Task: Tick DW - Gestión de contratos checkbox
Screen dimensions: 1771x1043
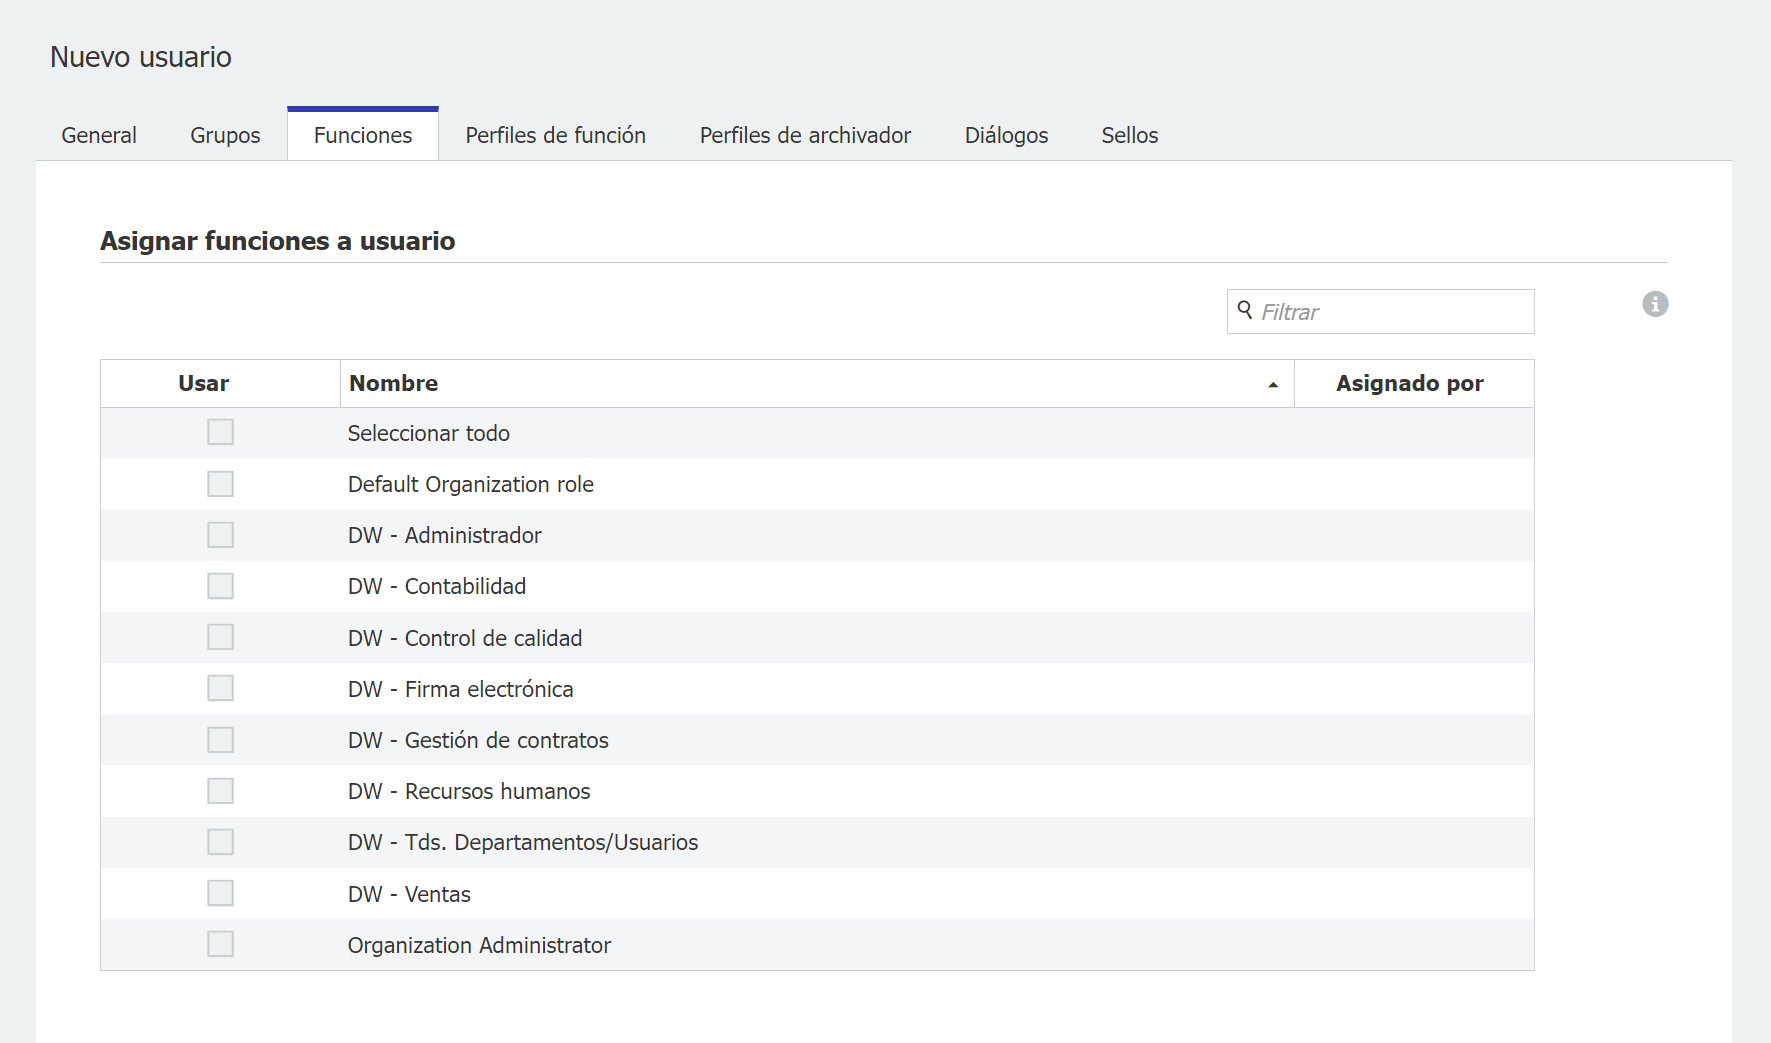Action: click(220, 740)
